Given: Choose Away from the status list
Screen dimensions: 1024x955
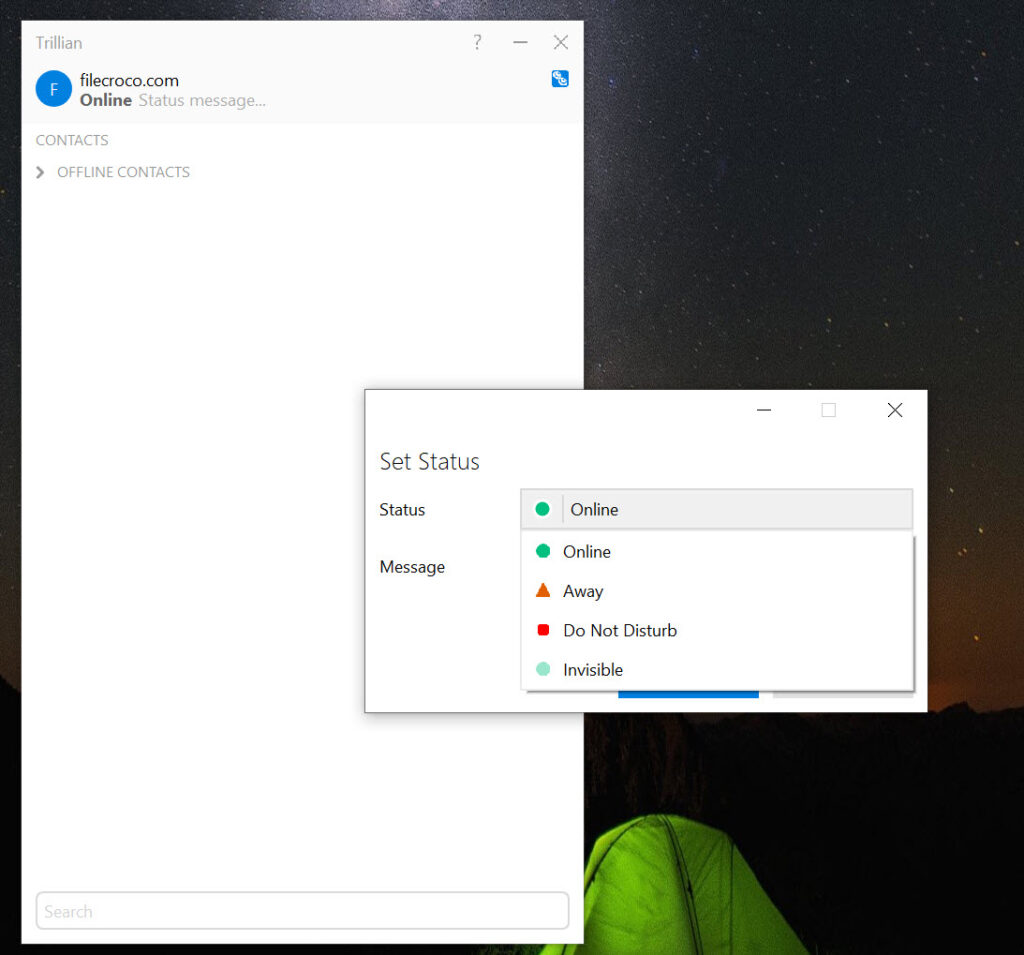Looking at the screenshot, I should coord(717,591).
